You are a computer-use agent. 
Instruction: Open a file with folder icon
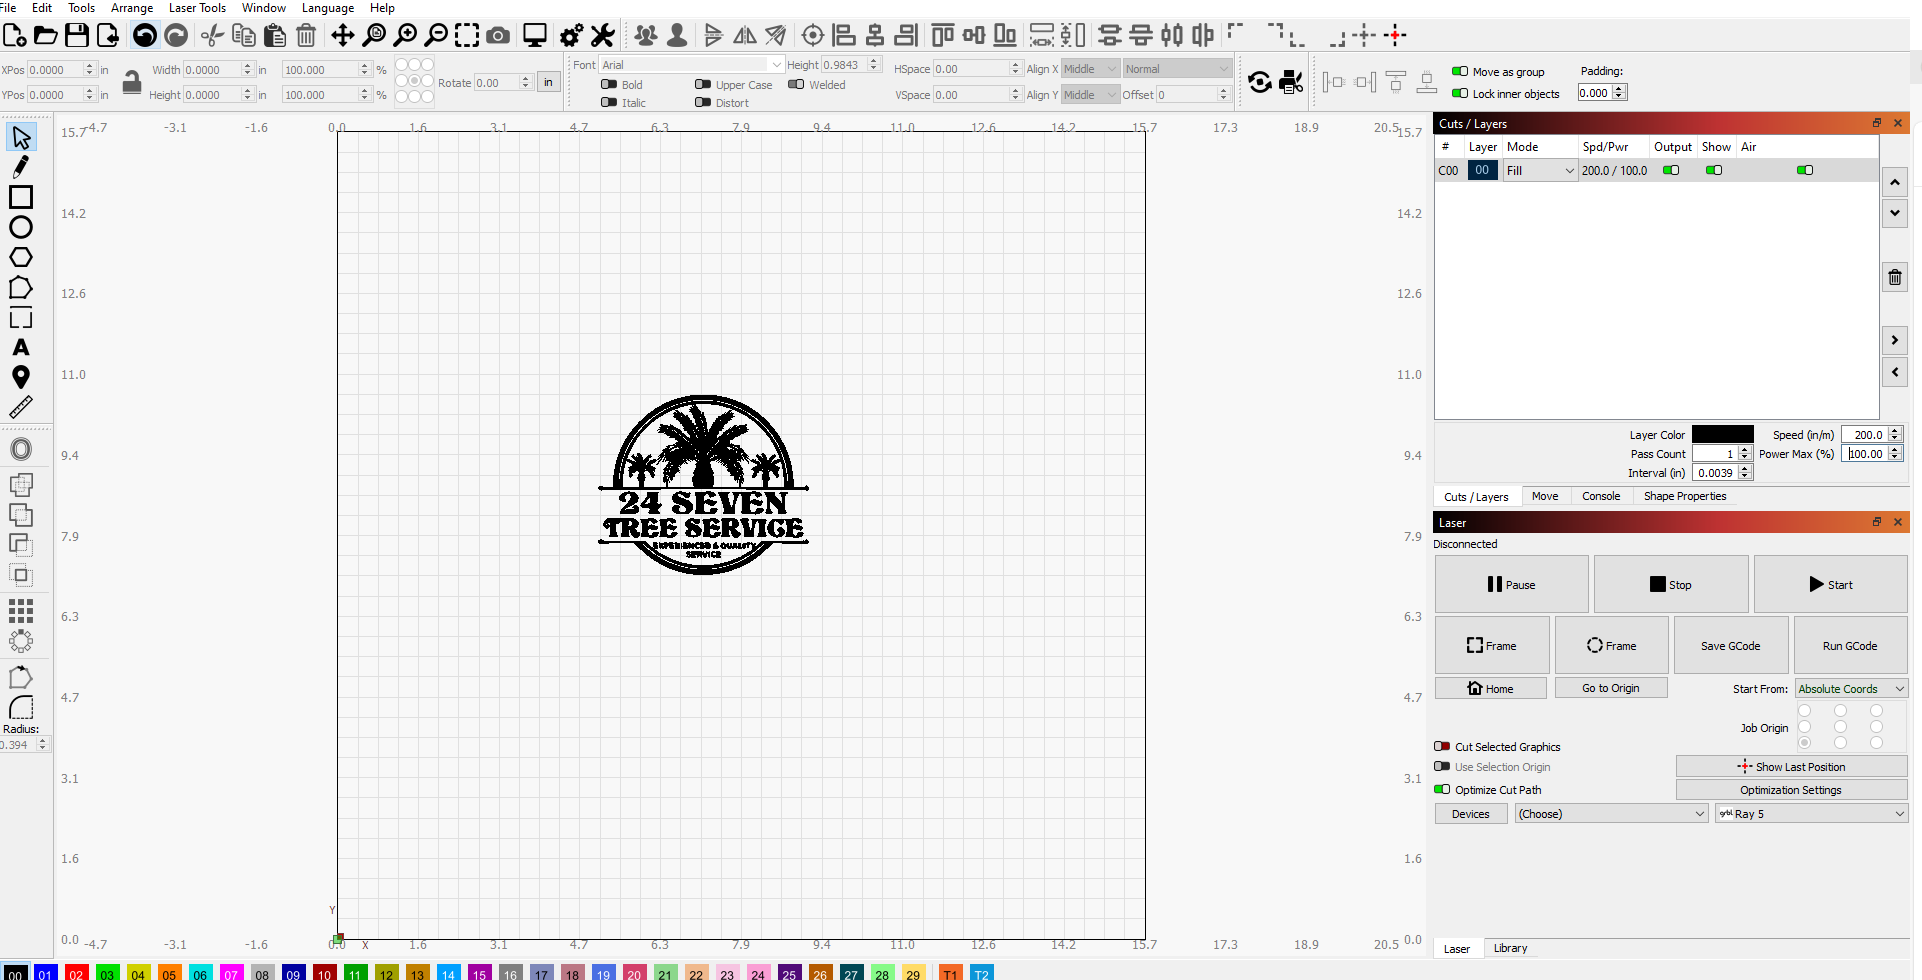click(x=46, y=36)
